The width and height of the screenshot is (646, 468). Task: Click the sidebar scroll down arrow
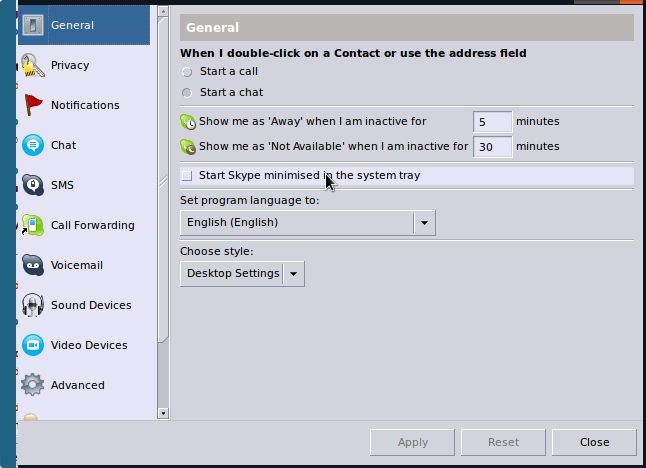click(x=163, y=412)
